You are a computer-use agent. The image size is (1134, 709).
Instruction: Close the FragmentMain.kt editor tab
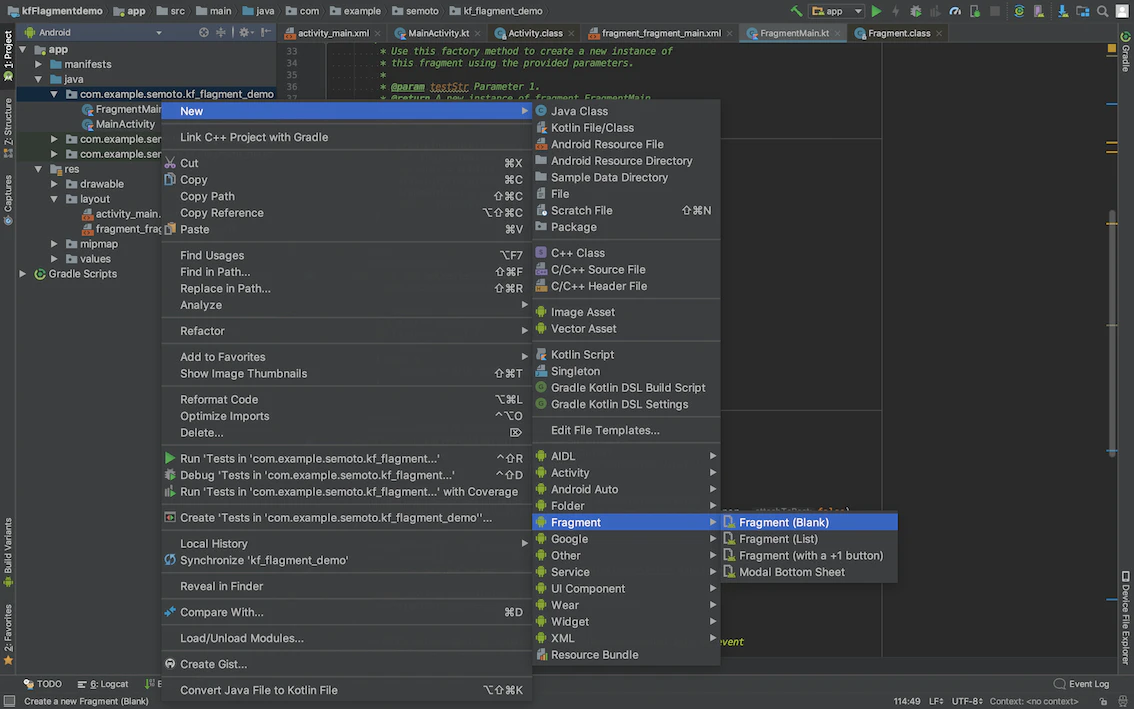point(837,33)
